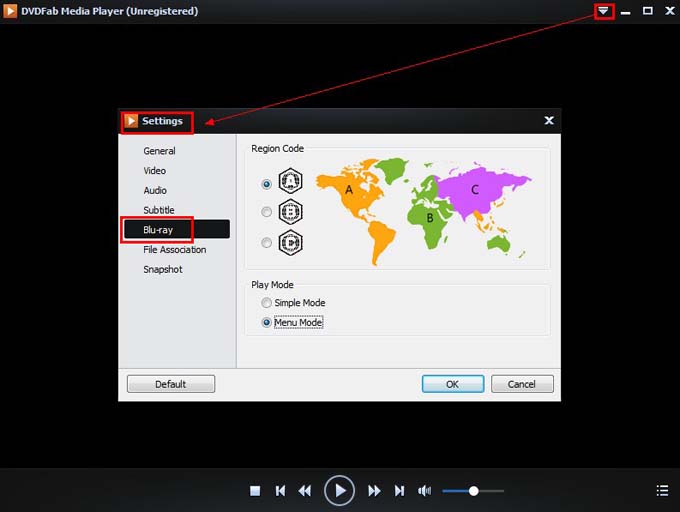The height and width of the screenshot is (512, 680).
Task: Skip to next track
Action: 399,491
